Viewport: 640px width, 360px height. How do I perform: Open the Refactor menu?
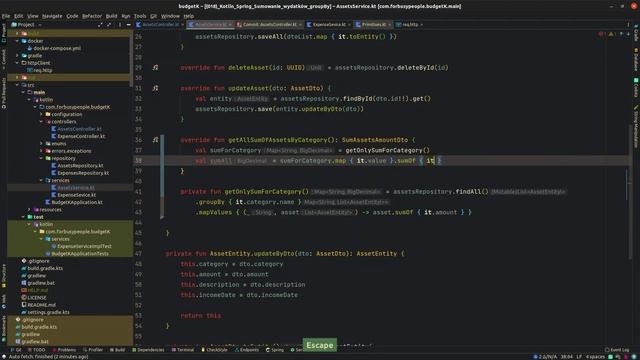point(92,16)
